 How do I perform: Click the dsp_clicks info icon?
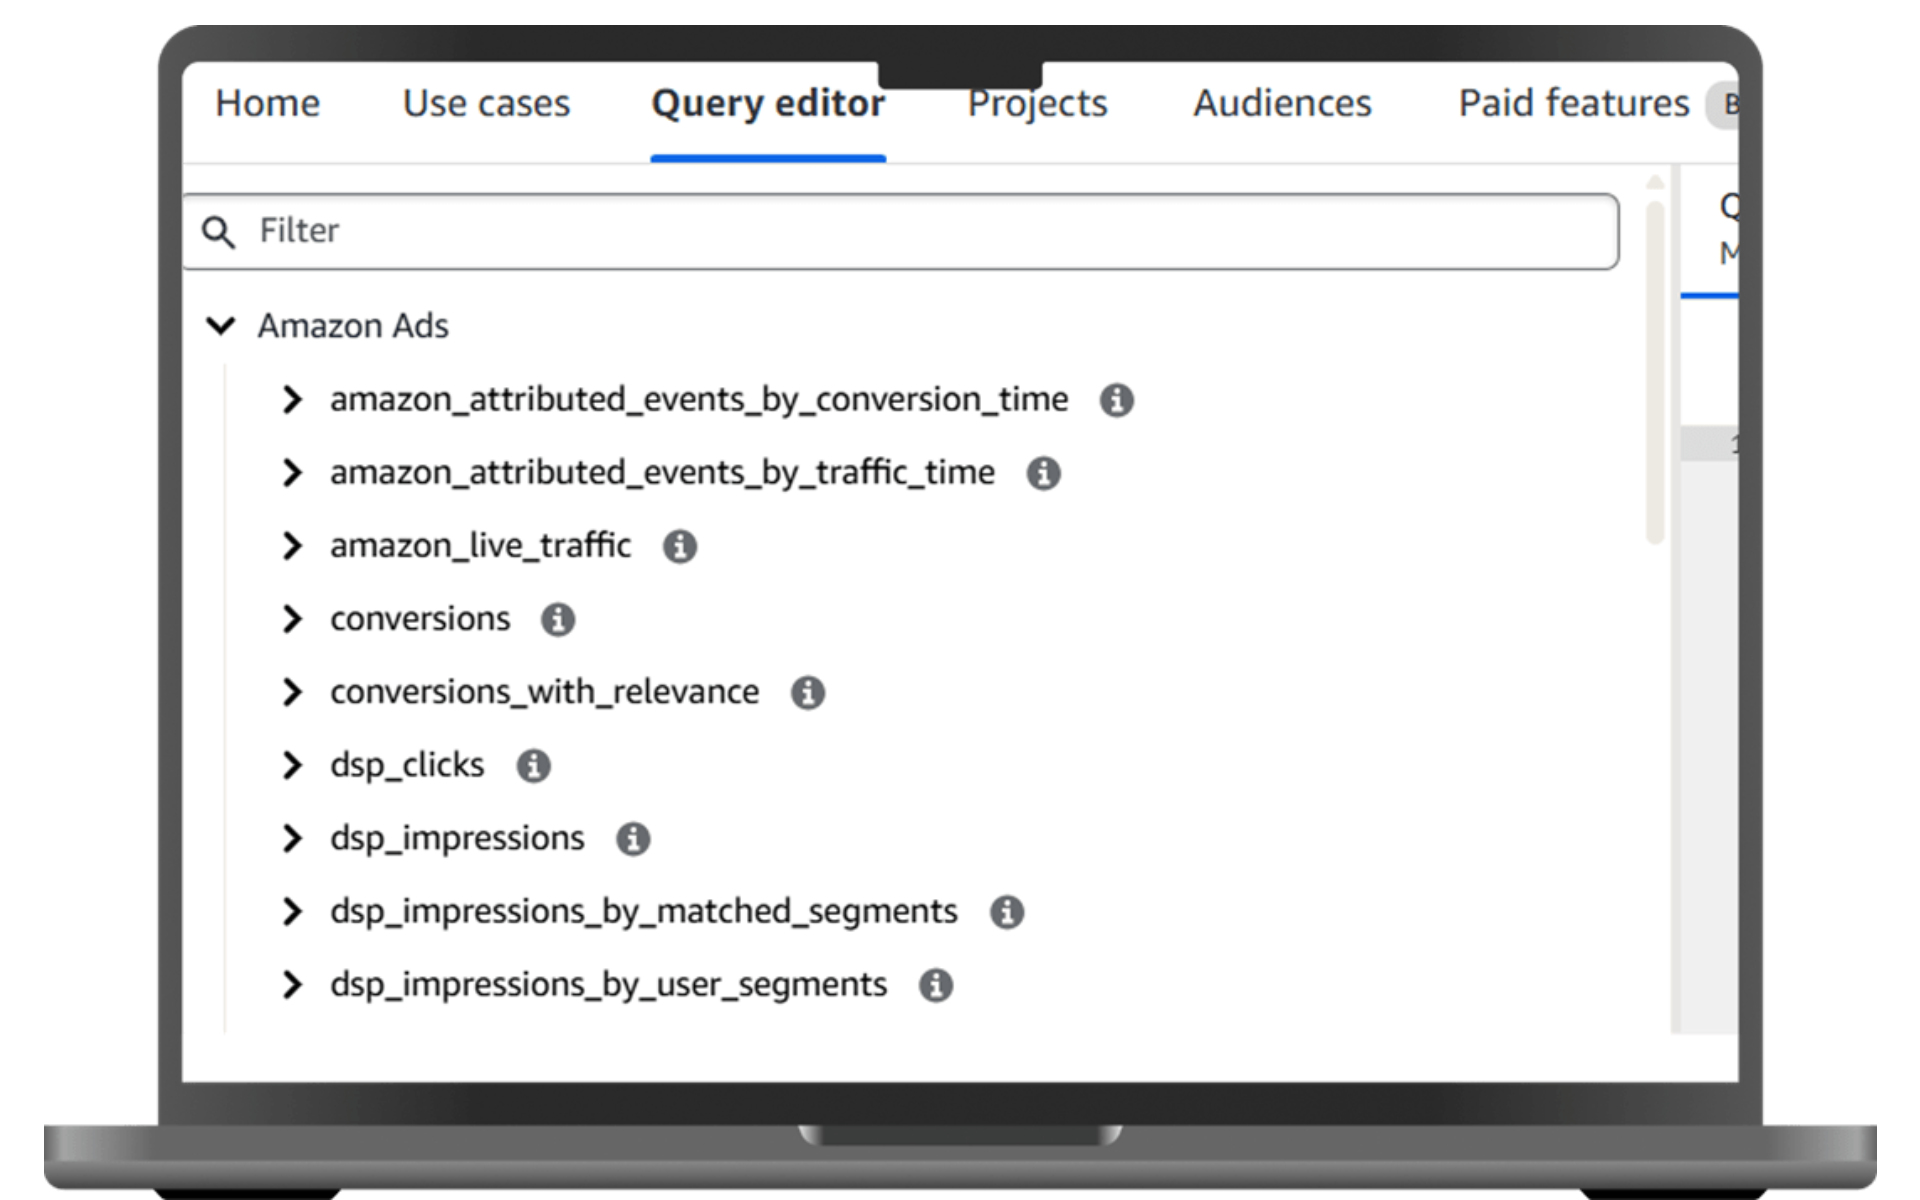(x=535, y=765)
